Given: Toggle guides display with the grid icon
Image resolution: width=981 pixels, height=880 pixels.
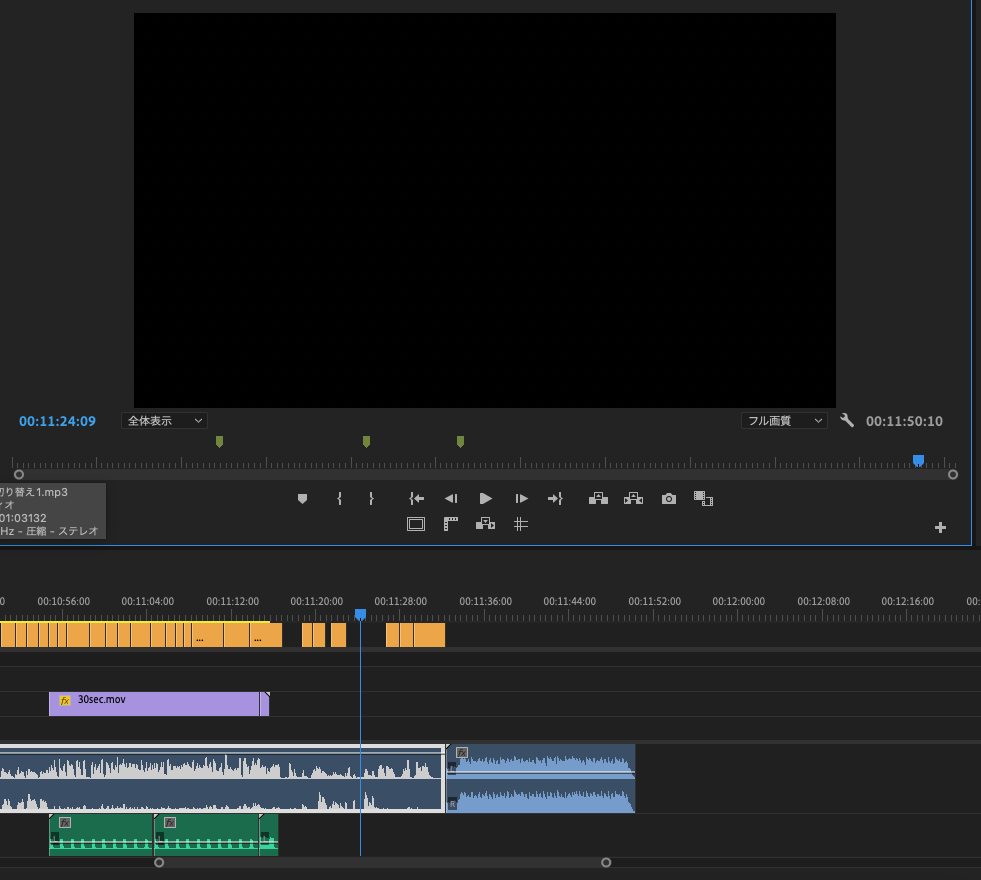Looking at the screenshot, I should click(x=520, y=524).
